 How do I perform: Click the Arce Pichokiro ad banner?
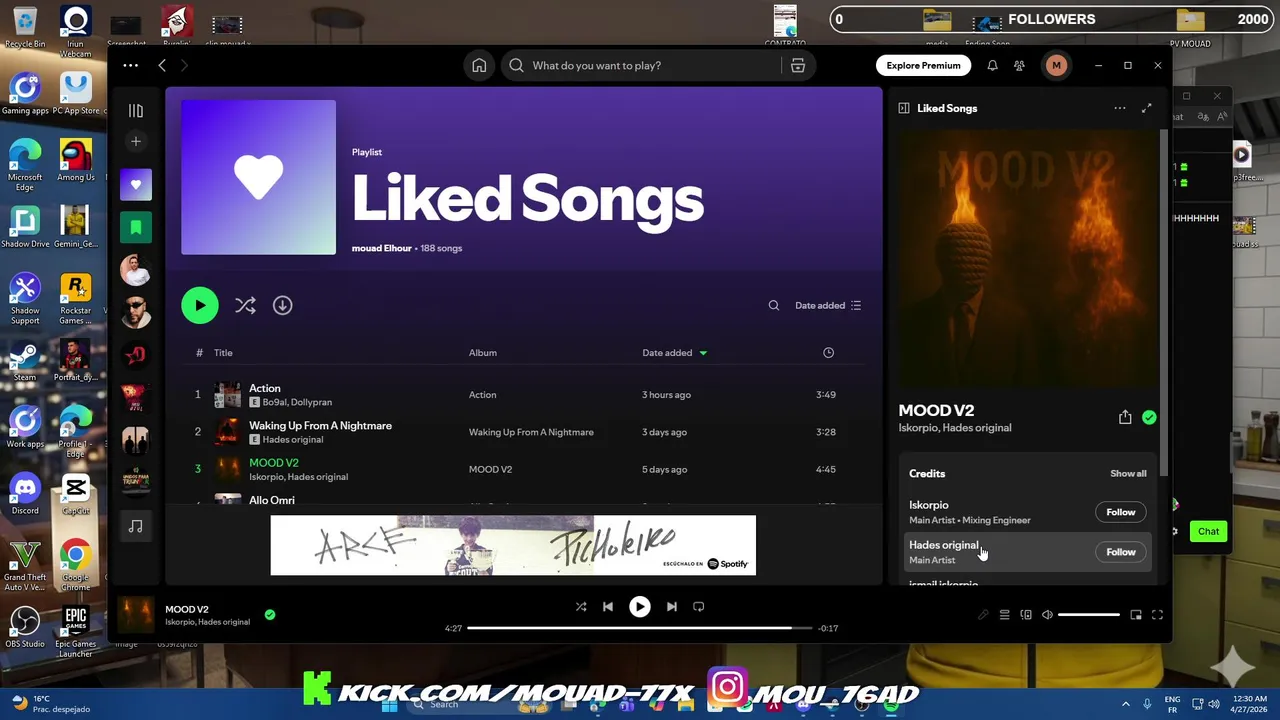click(x=513, y=545)
